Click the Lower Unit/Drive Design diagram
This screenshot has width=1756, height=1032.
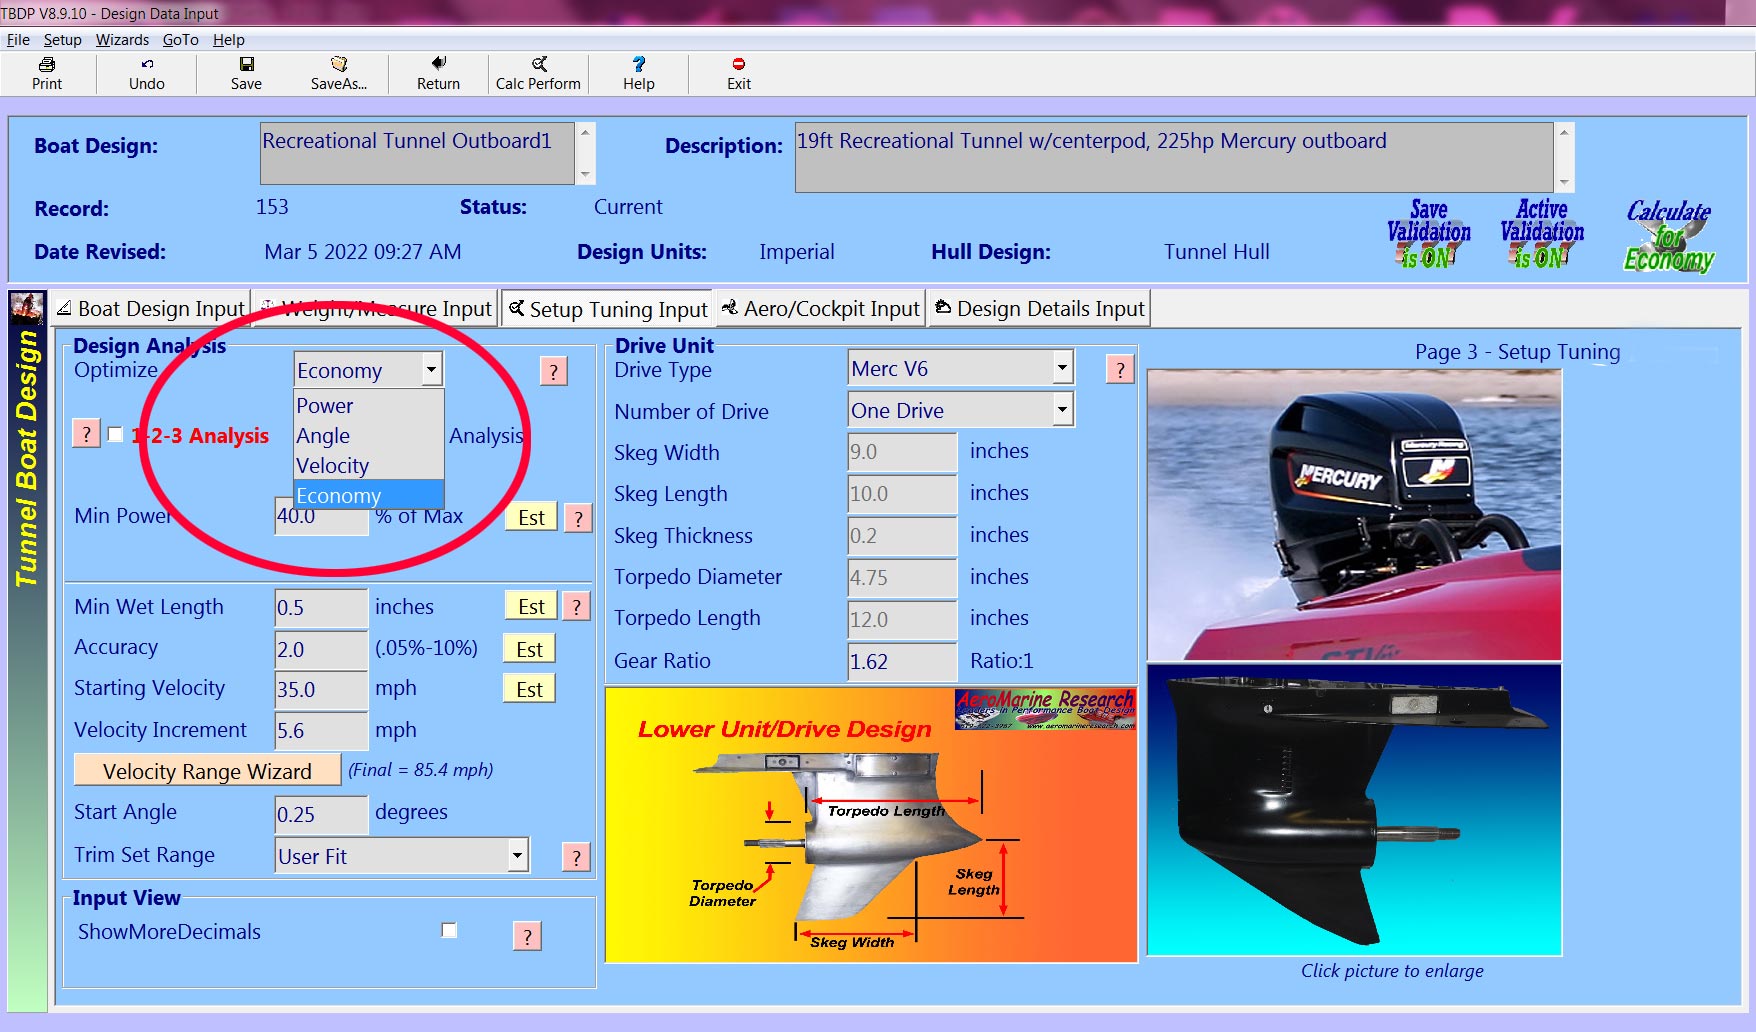[x=871, y=825]
